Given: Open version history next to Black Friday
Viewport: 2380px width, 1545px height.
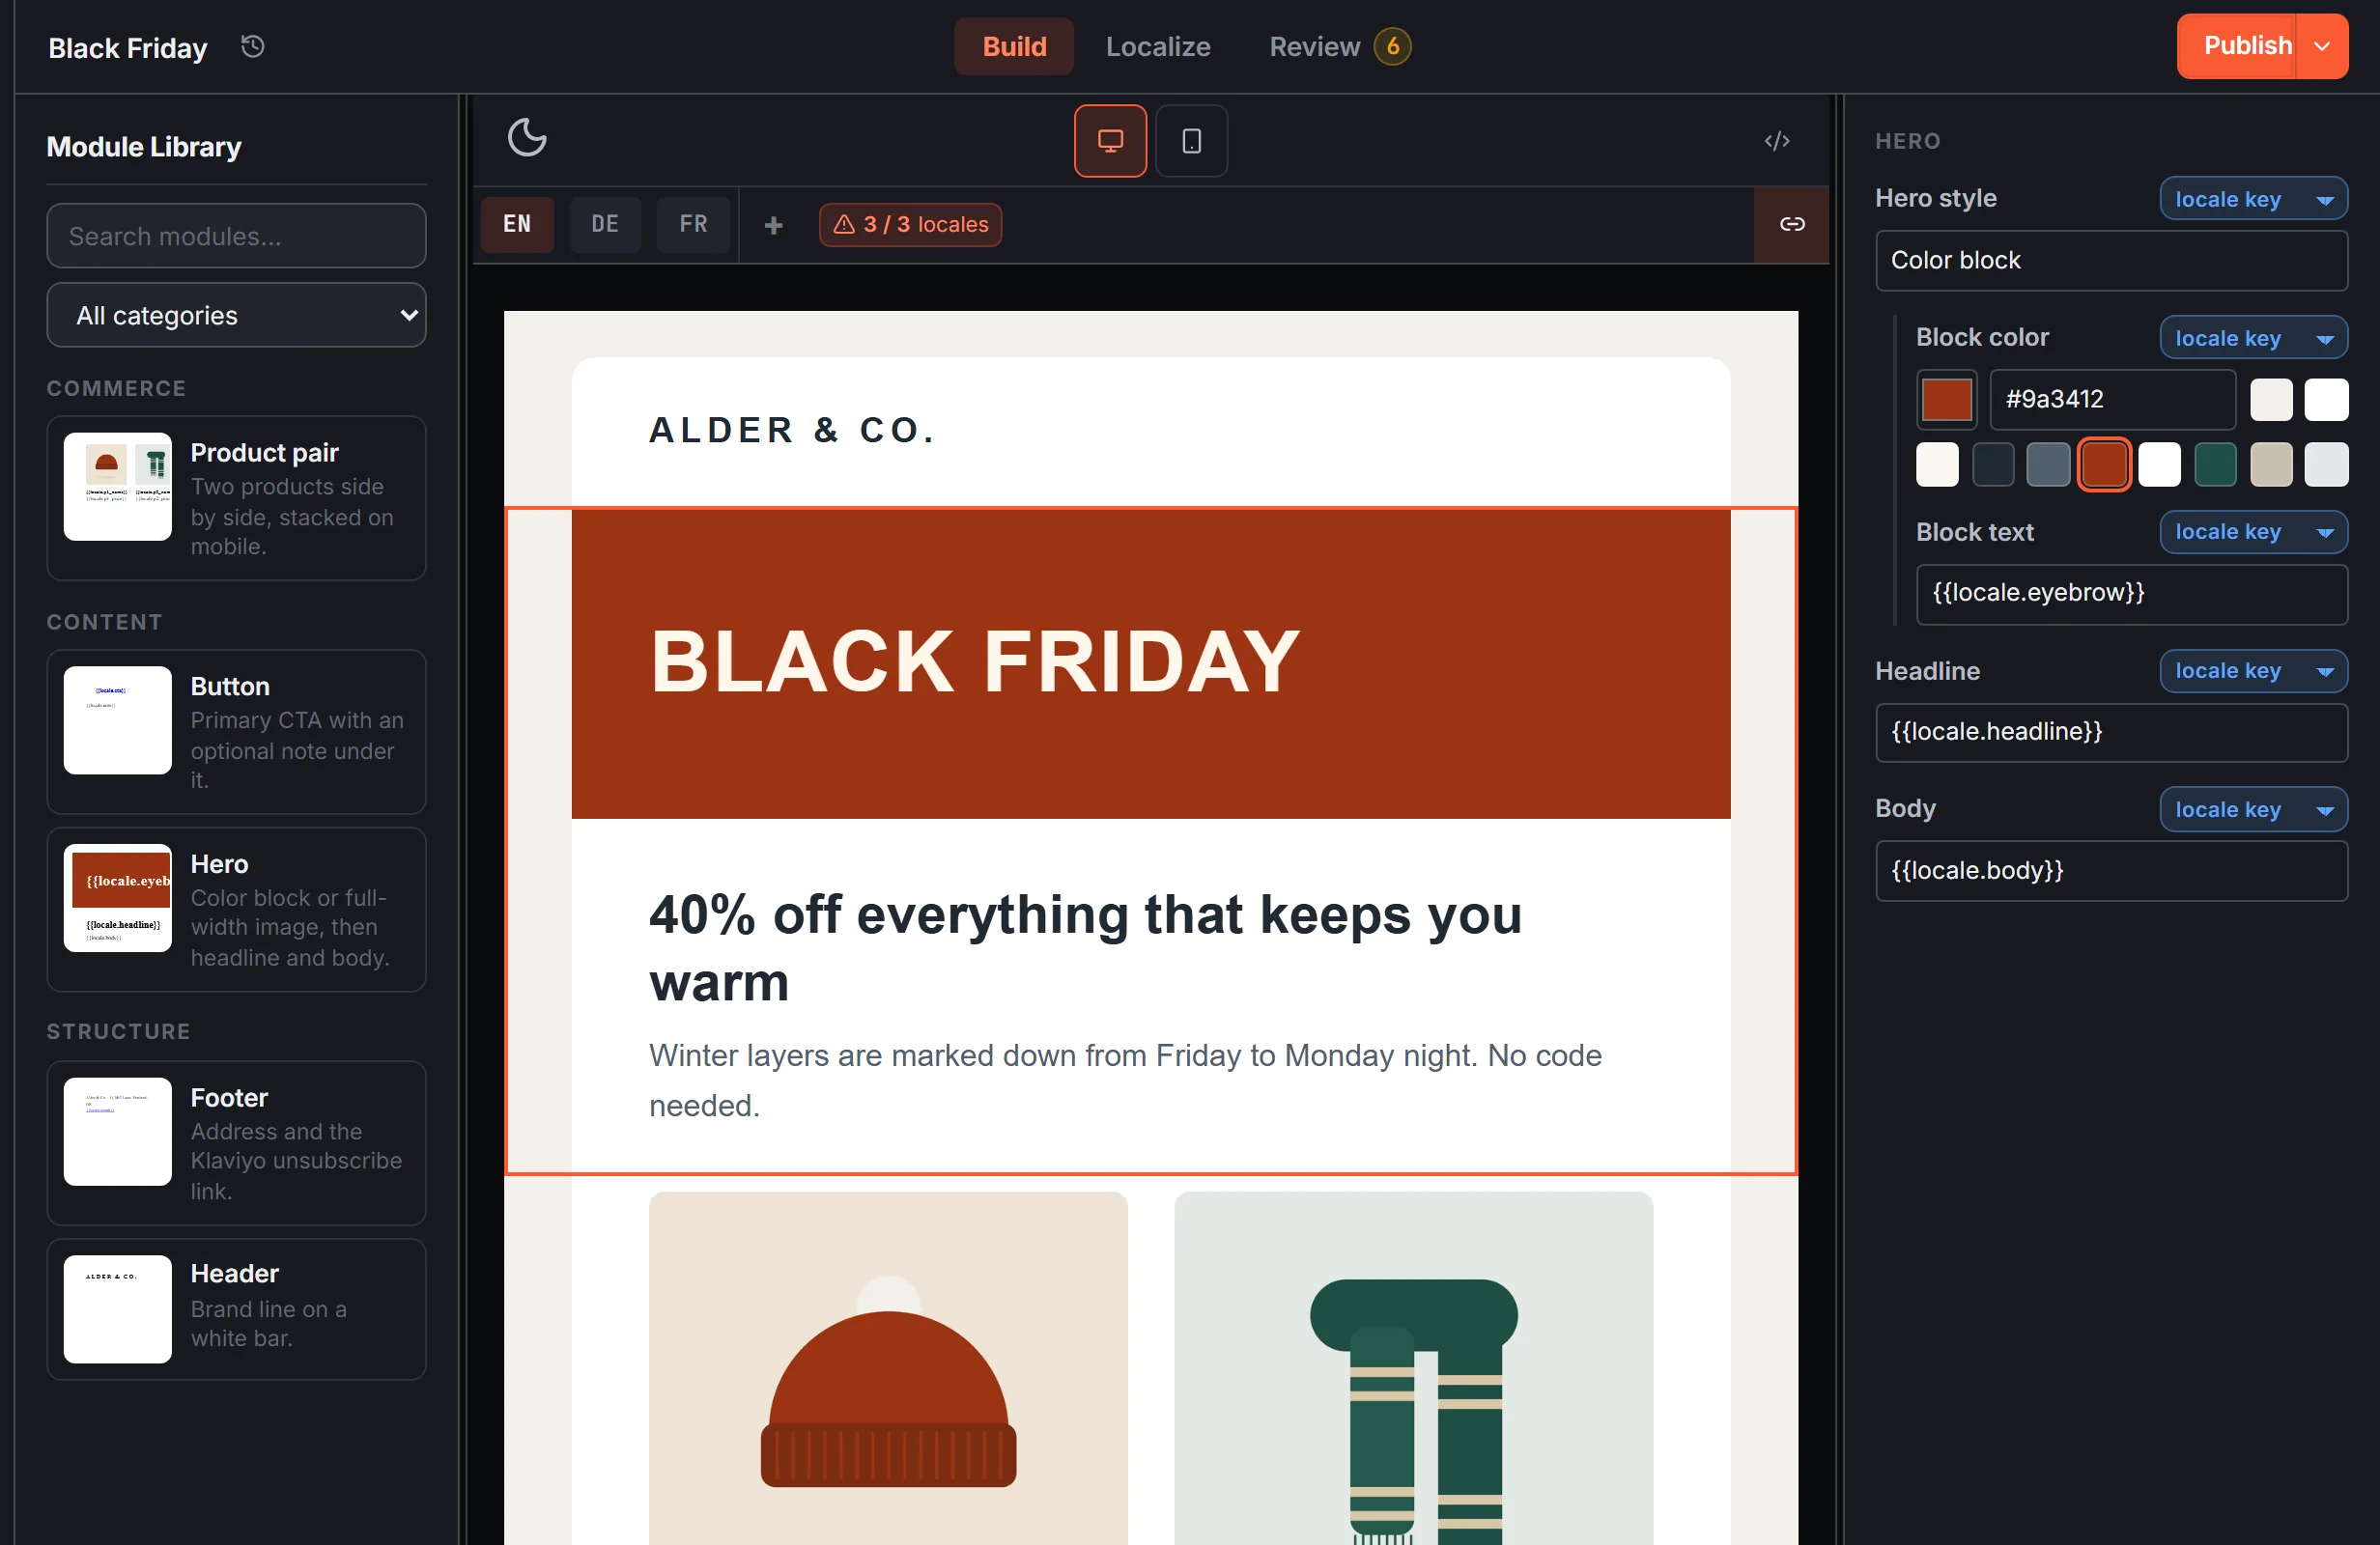Looking at the screenshot, I should 253,47.
